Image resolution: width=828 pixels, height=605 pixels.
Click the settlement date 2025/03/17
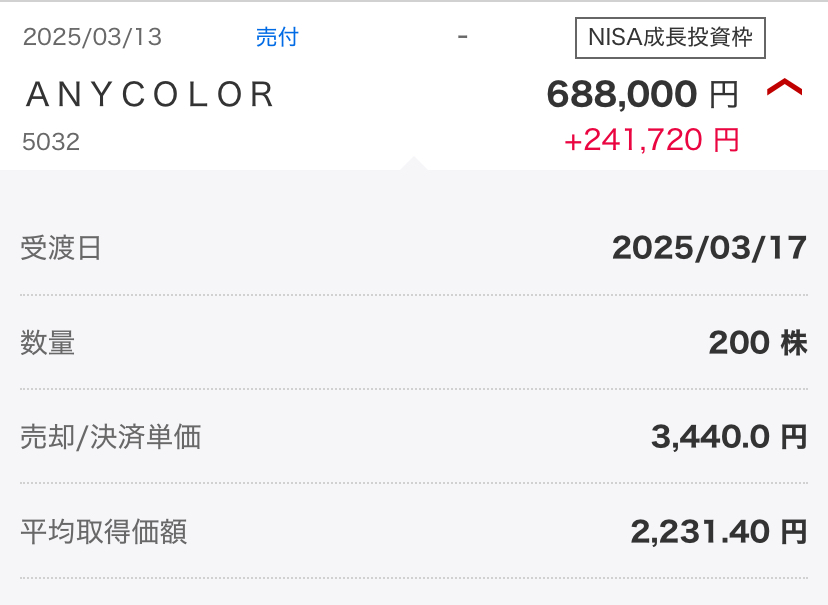[709, 248]
